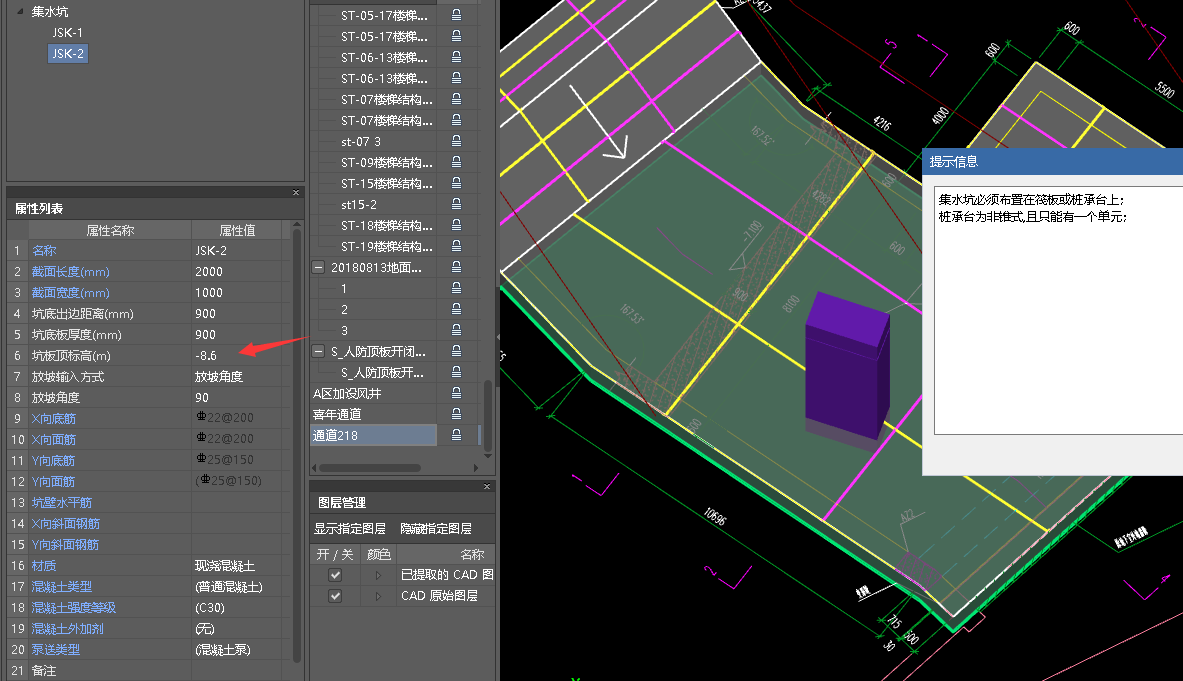Toggle 已提取的 CAD 图 layer checkbox

pyautogui.click(x=335, y=575)
